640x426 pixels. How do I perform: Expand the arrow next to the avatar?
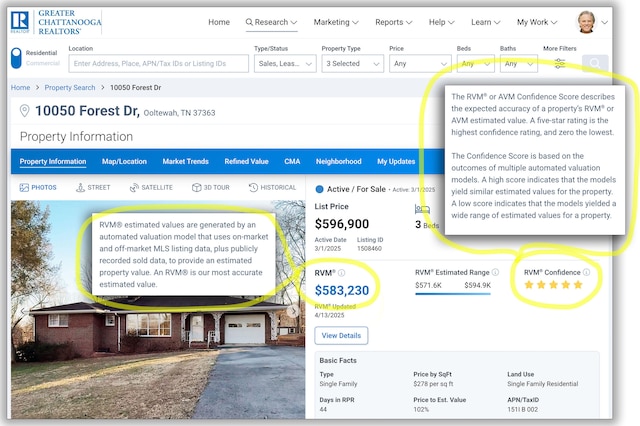(604, 22)
